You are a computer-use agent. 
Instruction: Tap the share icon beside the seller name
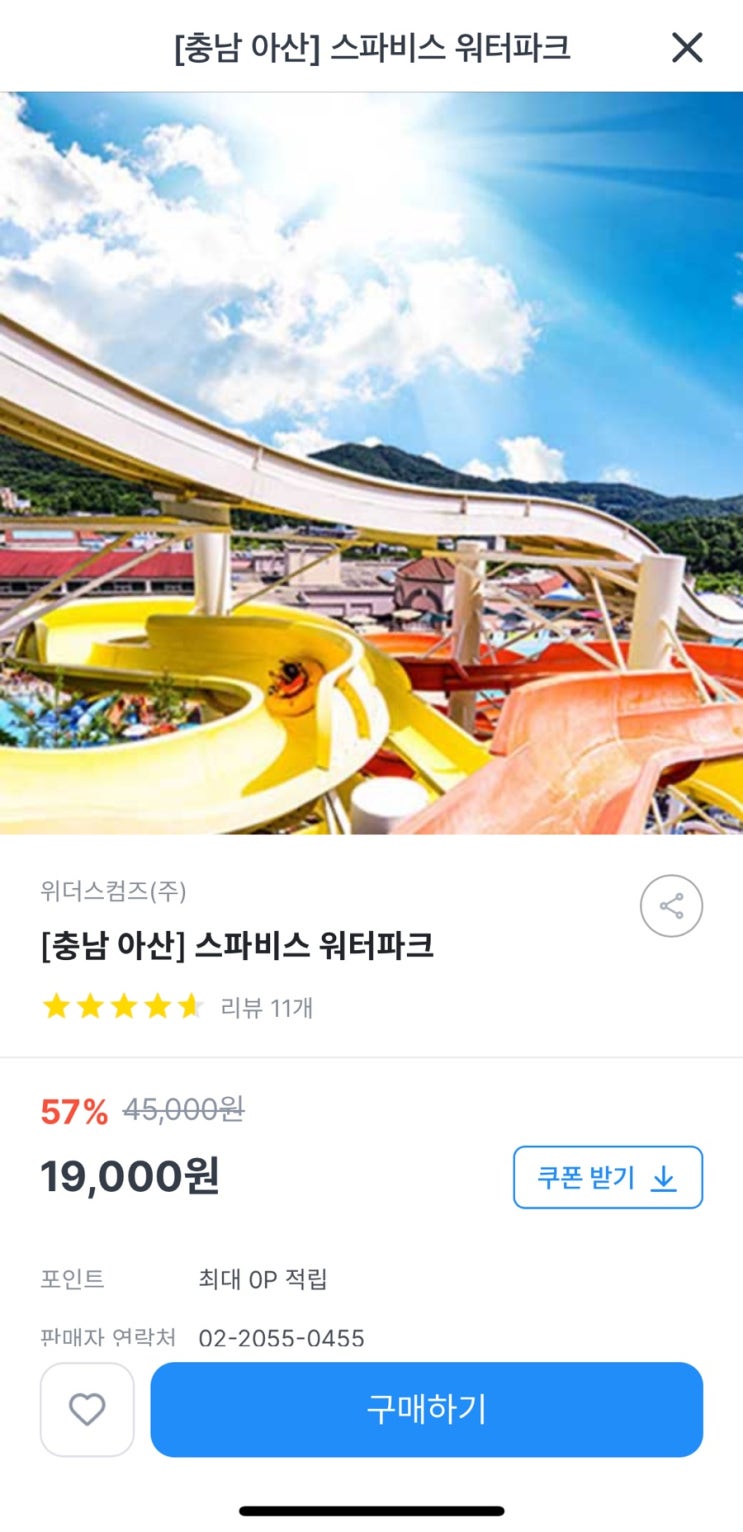pos(671,906)
